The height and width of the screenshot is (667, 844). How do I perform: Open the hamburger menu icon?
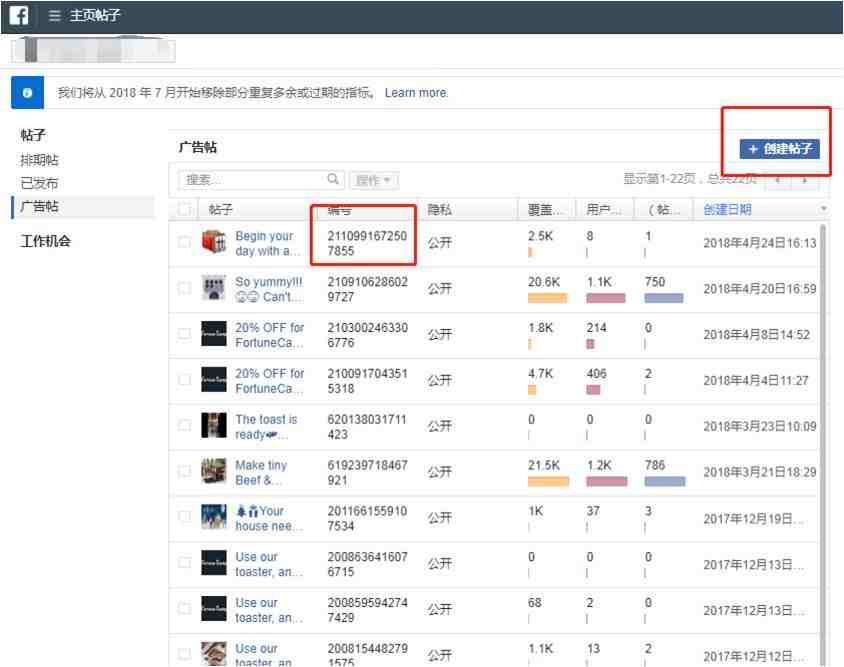pyautogui.click(x=54, y=16)
